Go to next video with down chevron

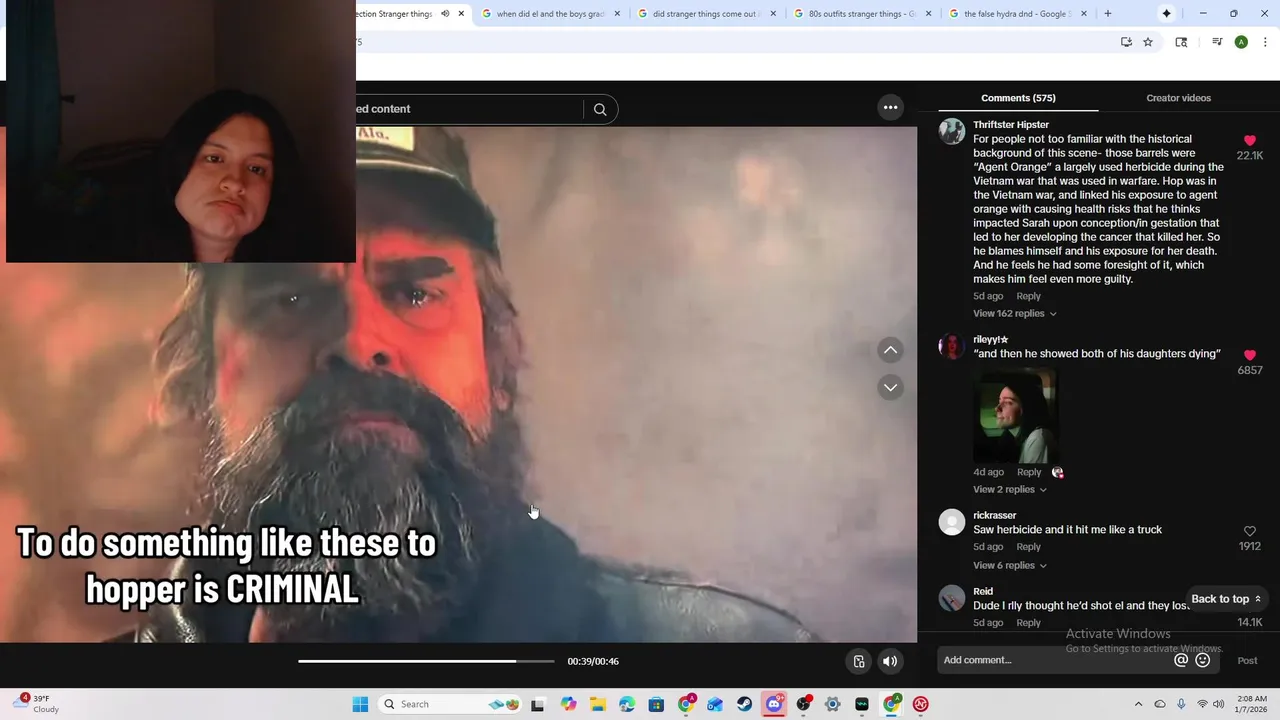(890, 387)
